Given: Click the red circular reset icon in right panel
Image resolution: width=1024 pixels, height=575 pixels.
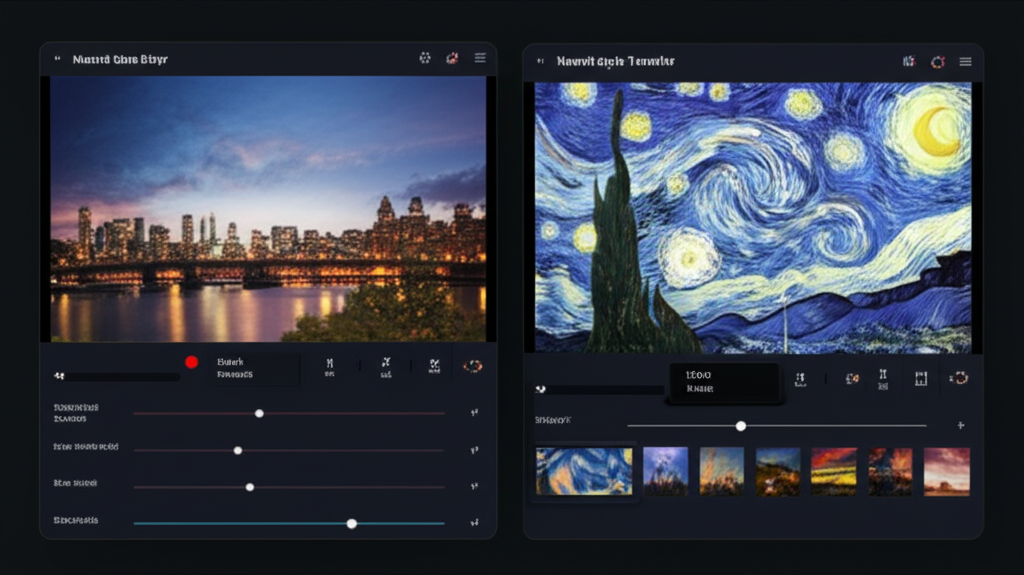Looking at the screenshot, I should click(959, 378).
